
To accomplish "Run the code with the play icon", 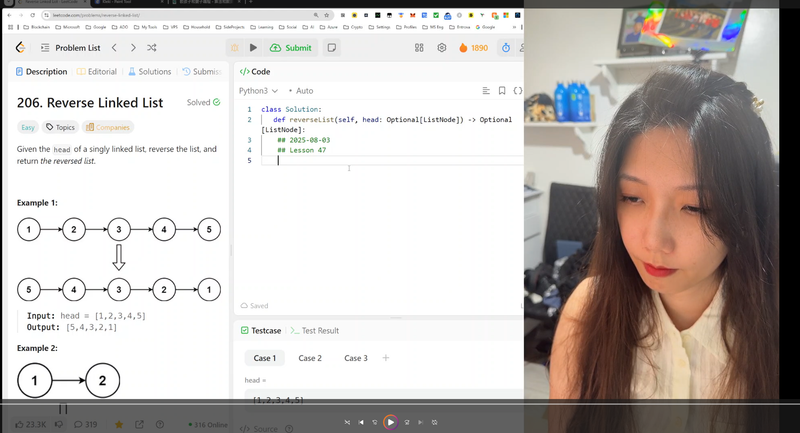I will click(253, 47).
